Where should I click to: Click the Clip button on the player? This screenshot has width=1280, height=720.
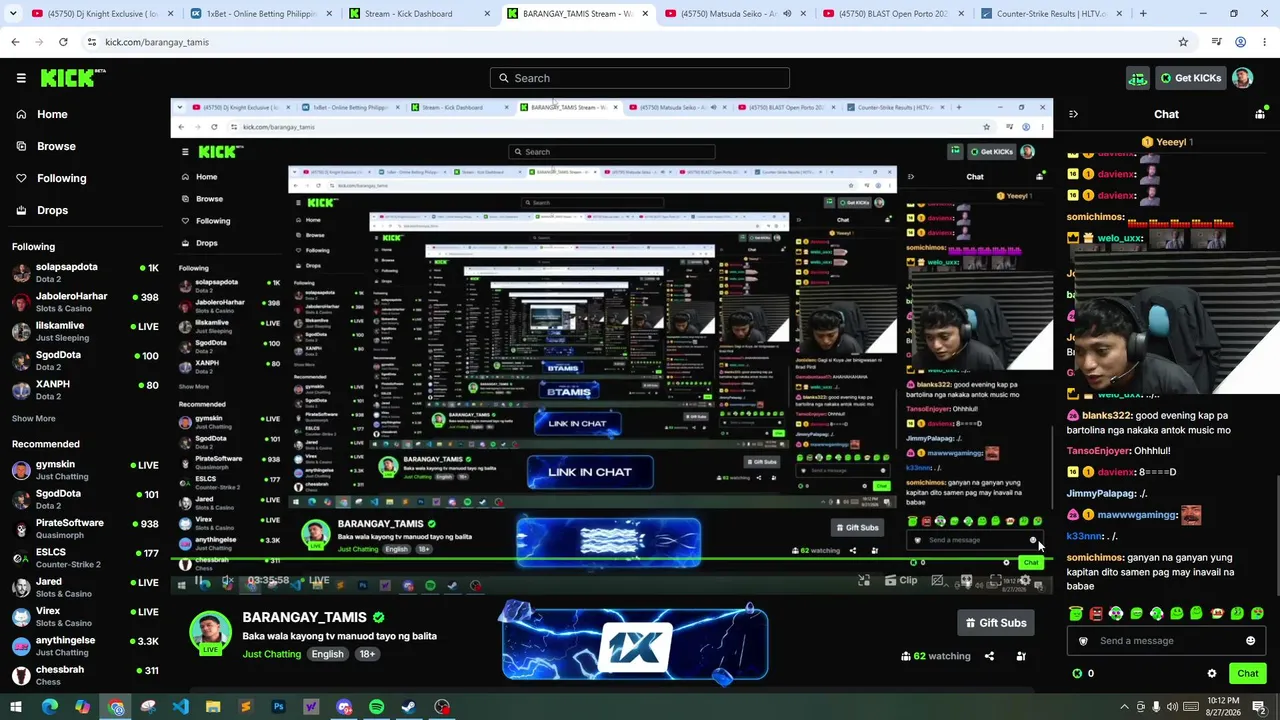click(900, 581)
